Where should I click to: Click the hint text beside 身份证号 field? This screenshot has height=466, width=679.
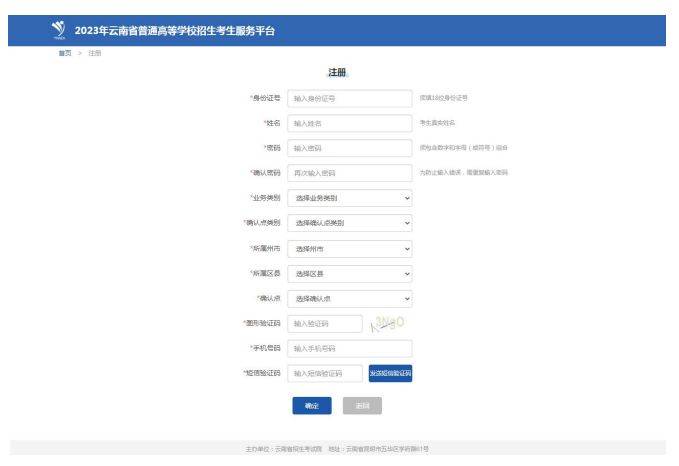[443, 98]
